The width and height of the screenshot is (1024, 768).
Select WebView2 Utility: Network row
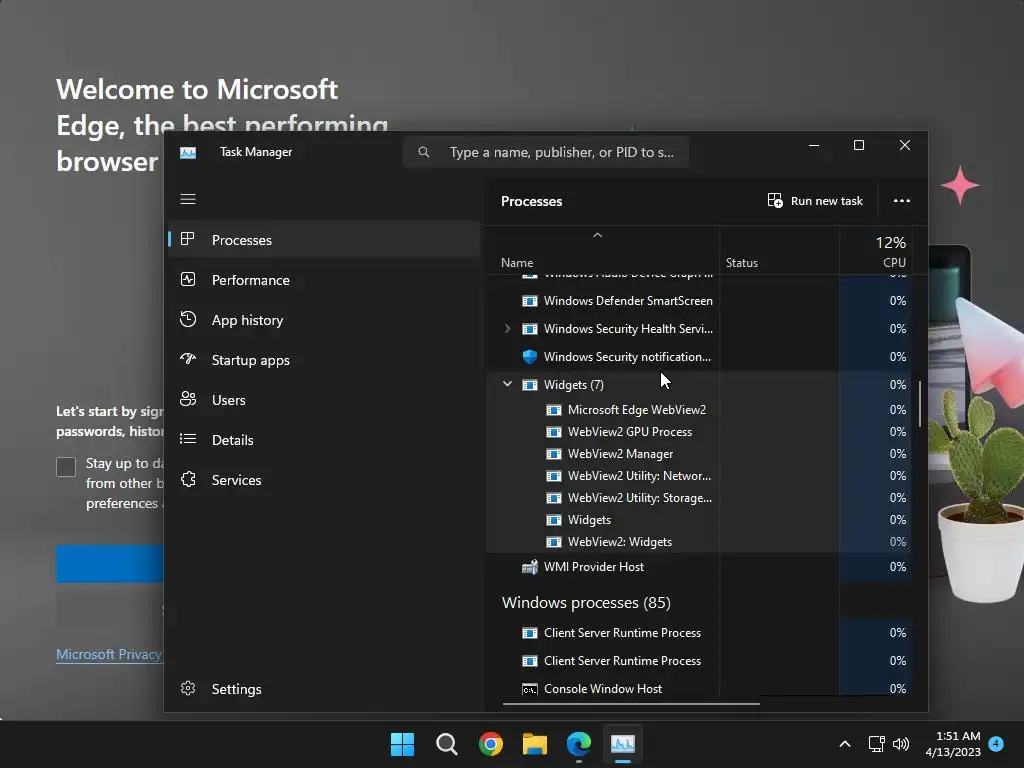pos(699,475)
